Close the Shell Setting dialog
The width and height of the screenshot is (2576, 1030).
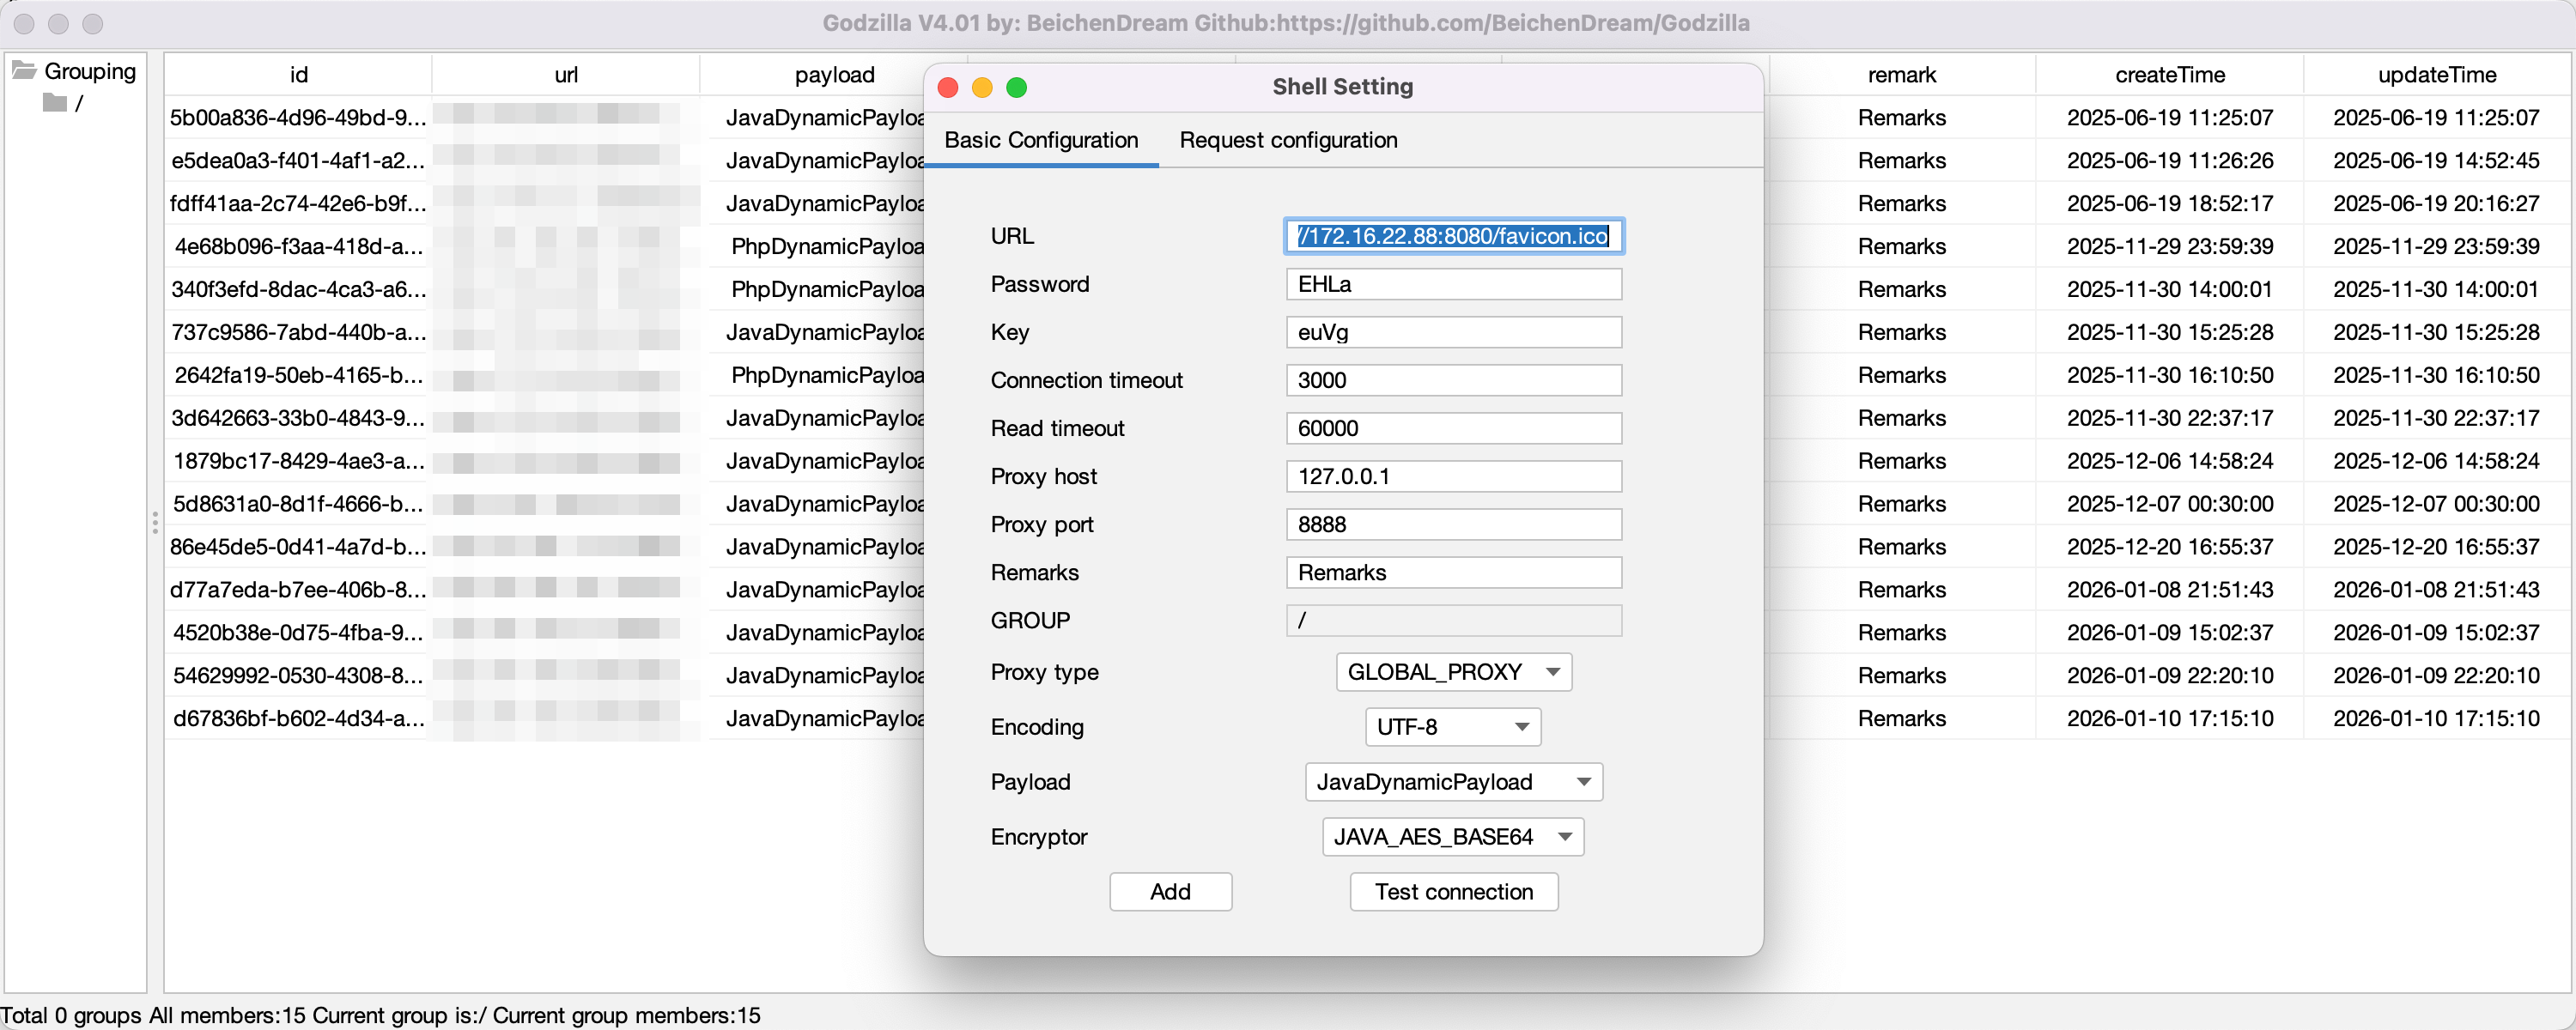pos(948,88)
